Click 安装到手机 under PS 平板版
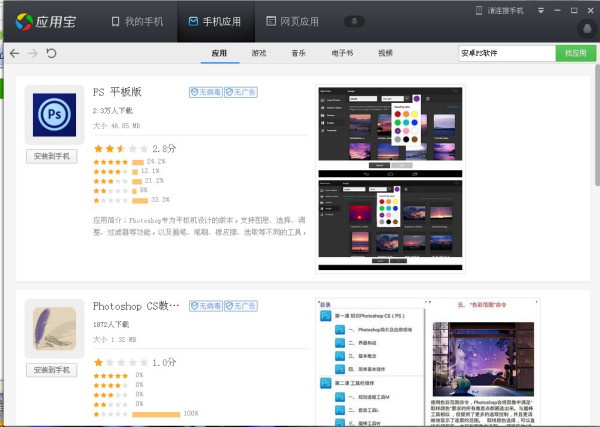The image size is (600, 427). point(52,156)
